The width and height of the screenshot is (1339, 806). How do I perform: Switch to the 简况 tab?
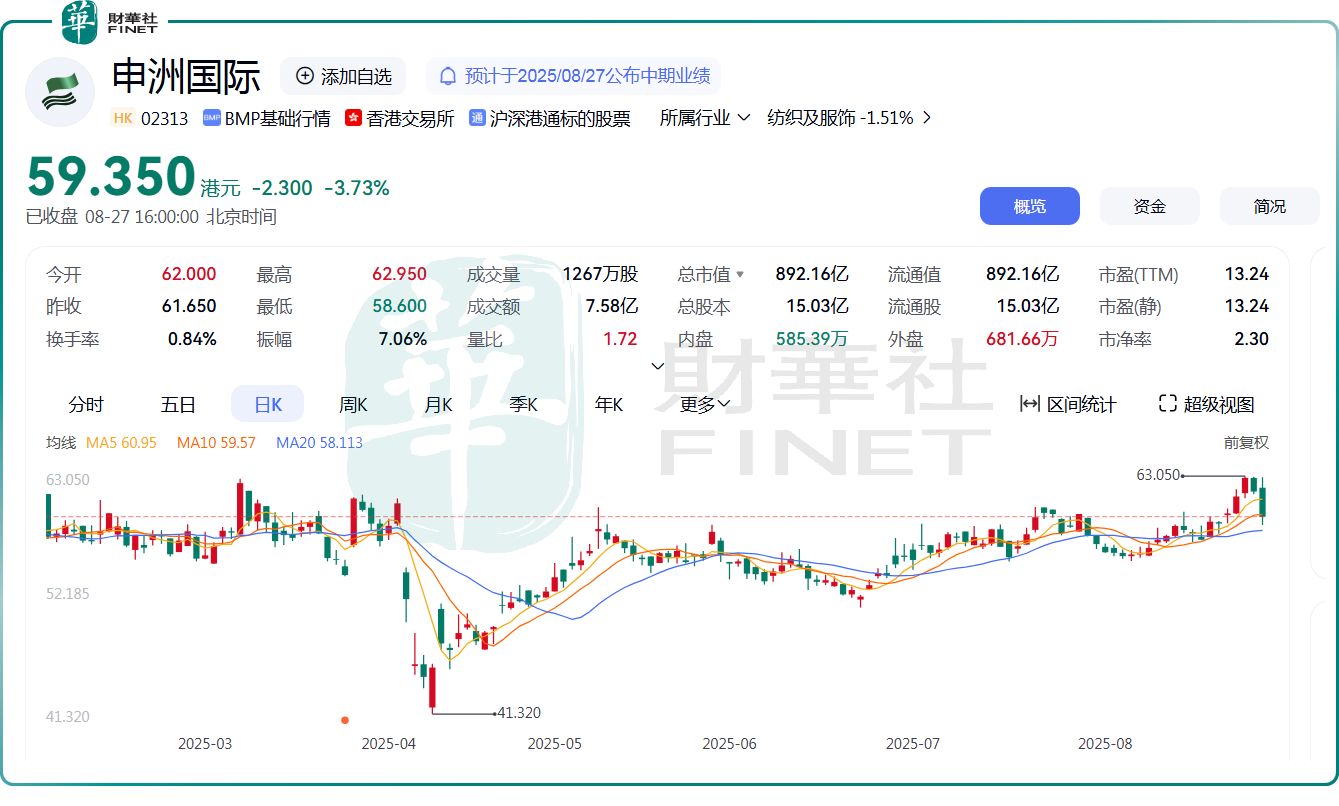tap(1270, 206)
